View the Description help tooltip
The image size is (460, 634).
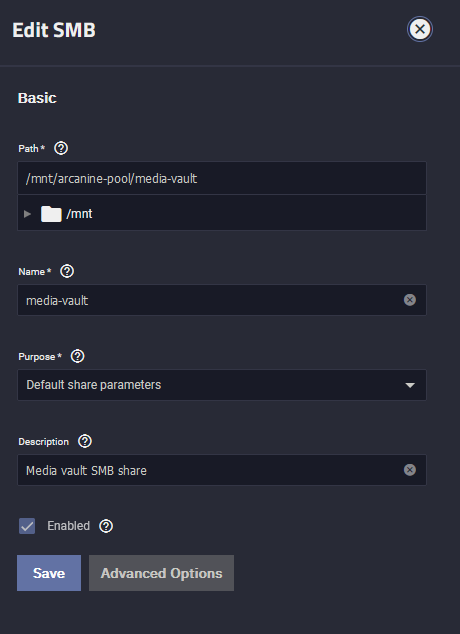pos(85,441)
